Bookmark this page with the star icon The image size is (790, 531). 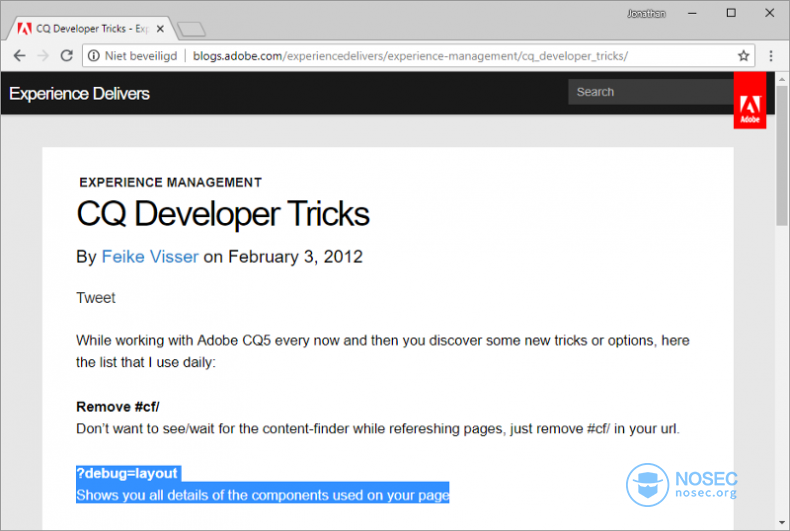743,56
